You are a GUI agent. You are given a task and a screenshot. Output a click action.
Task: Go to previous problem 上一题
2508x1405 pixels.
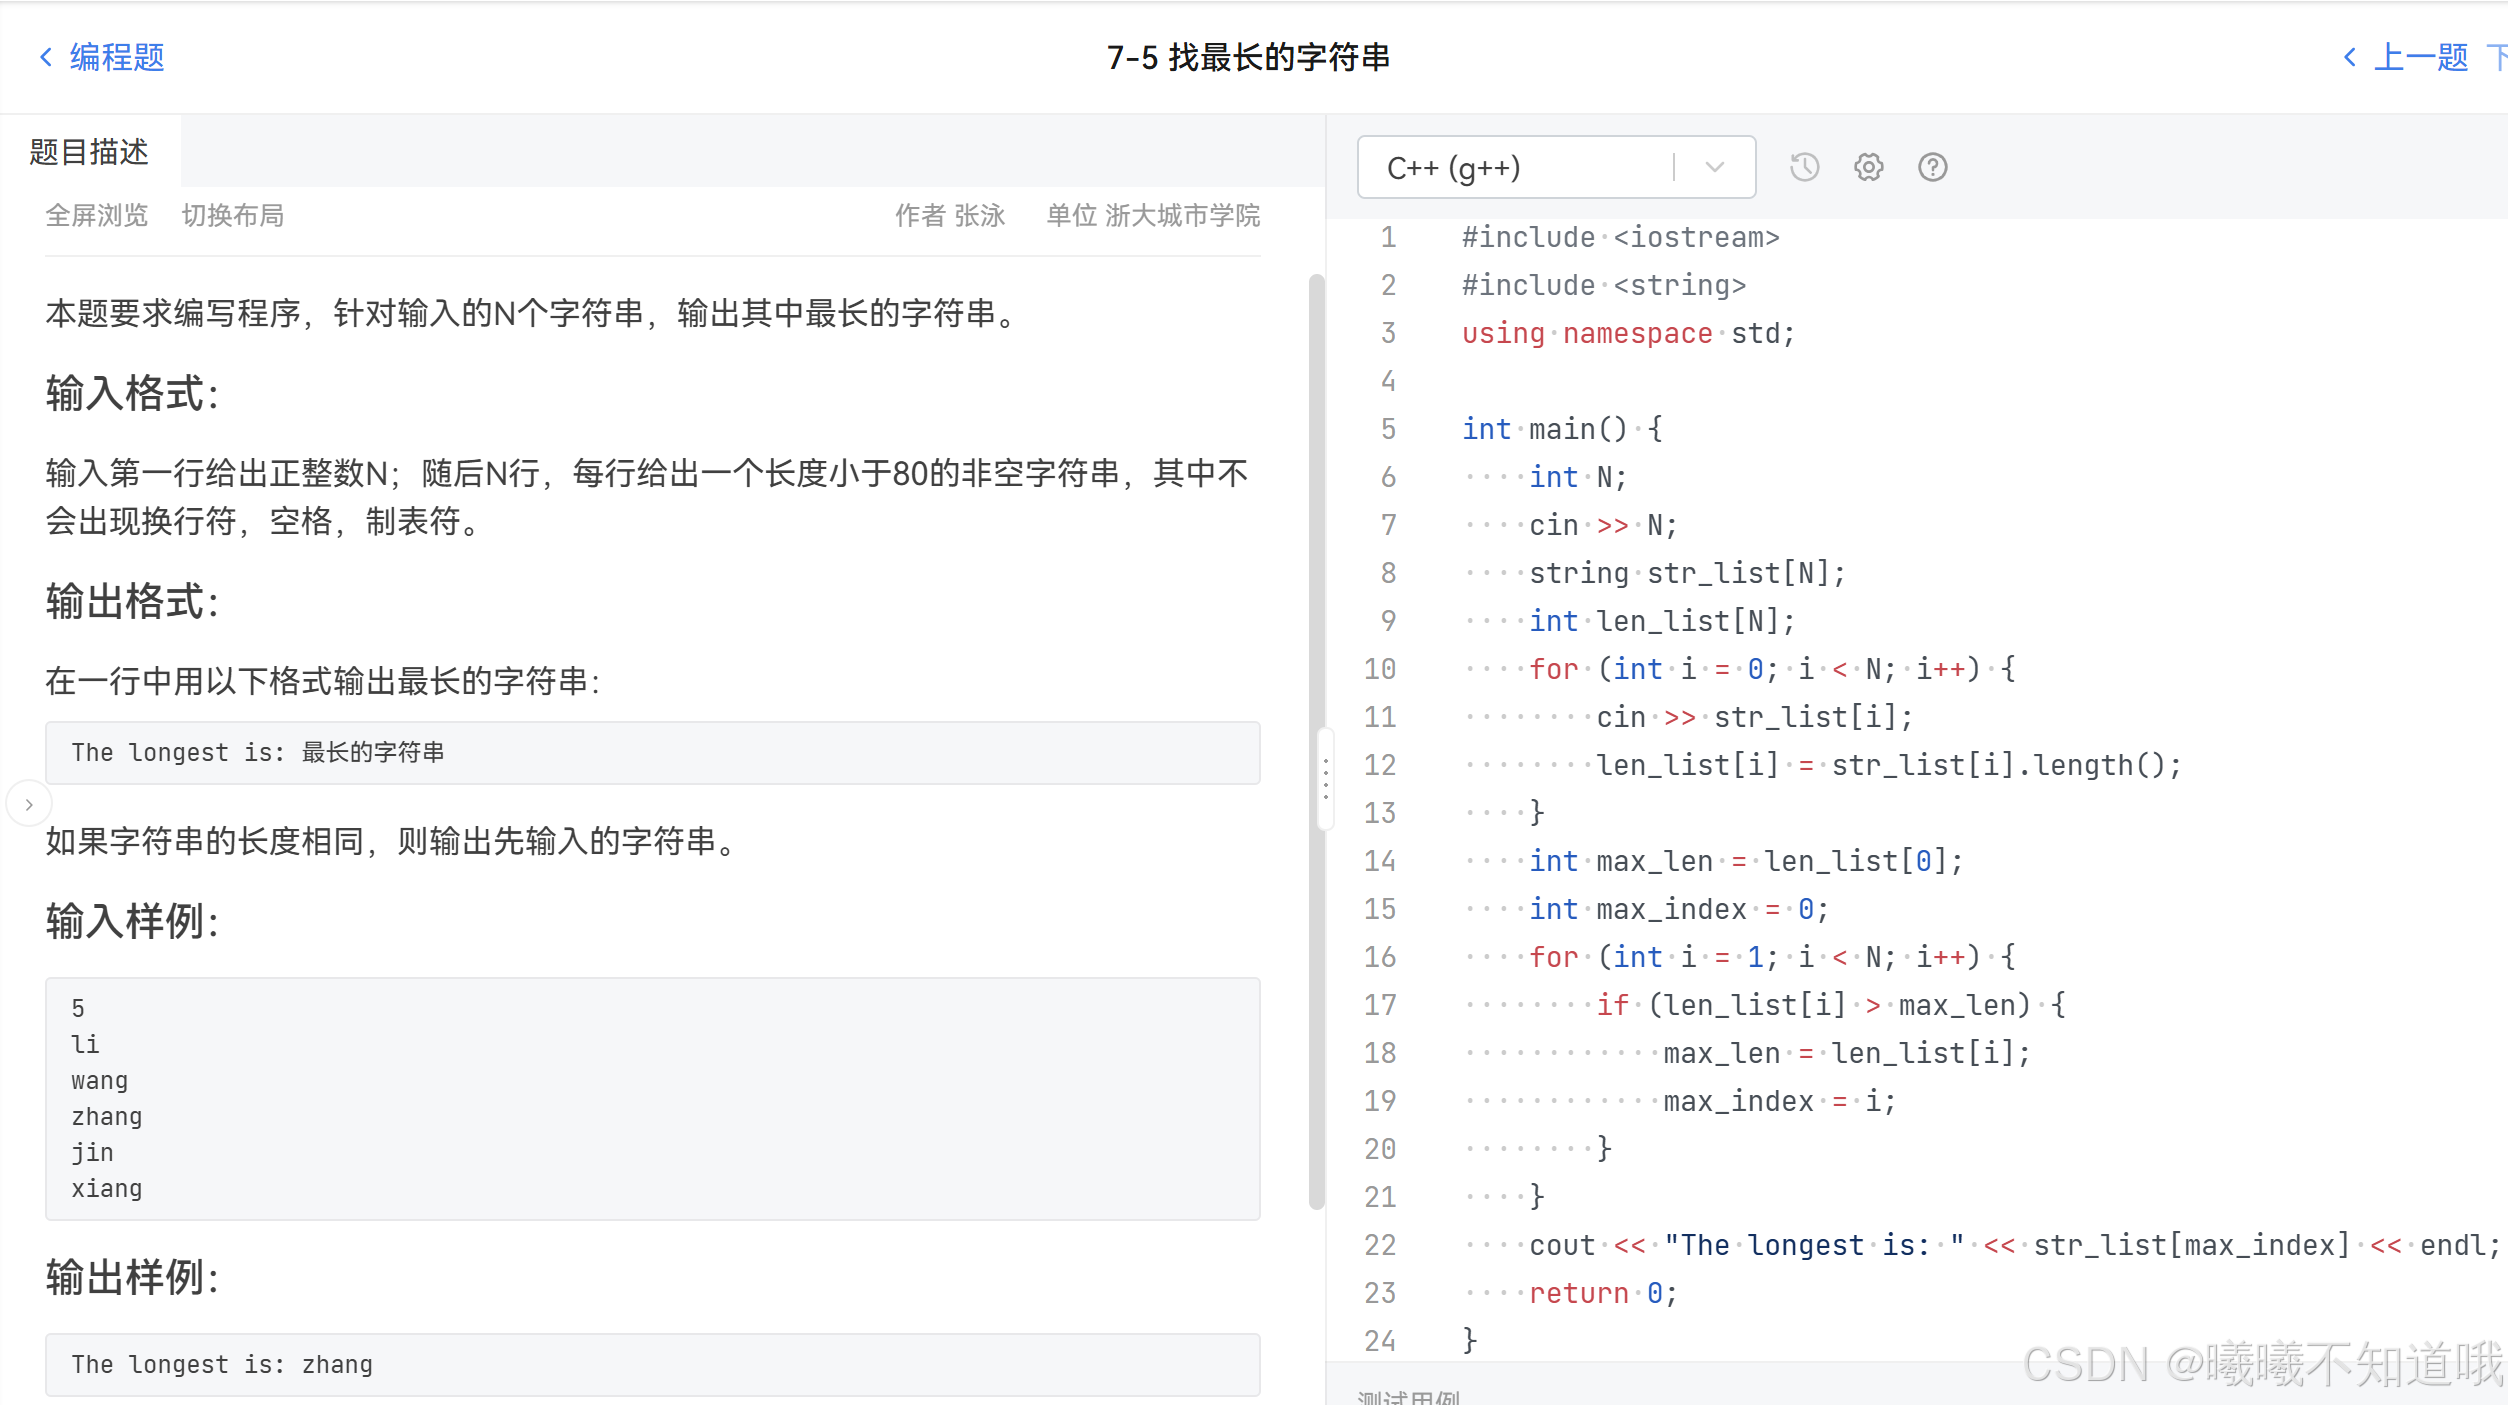[x=2421, y=57]
